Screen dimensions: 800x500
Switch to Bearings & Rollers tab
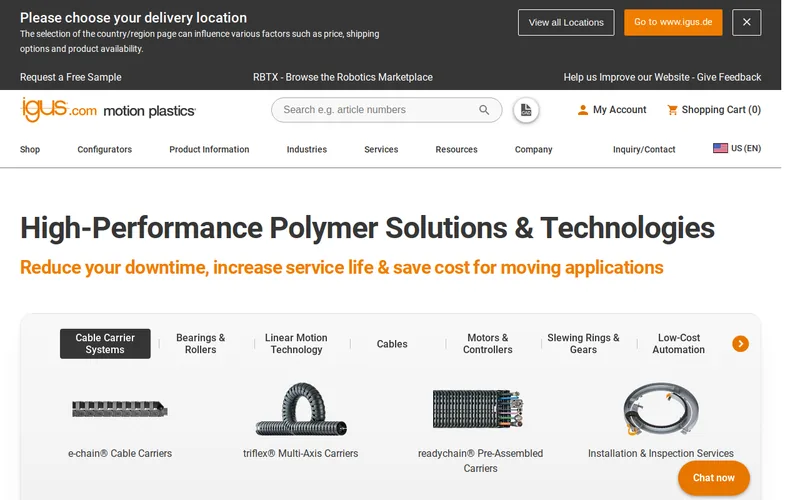click(201, 343)
